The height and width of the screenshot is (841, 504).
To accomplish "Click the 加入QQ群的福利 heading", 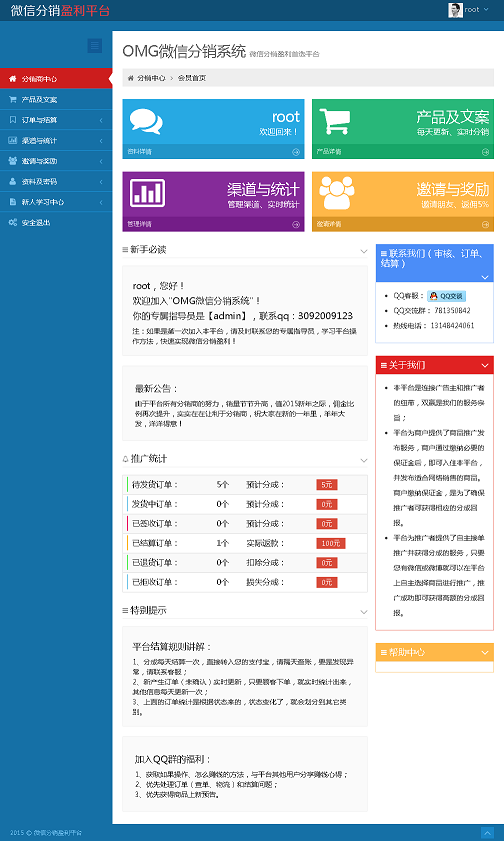I will 173,759.
